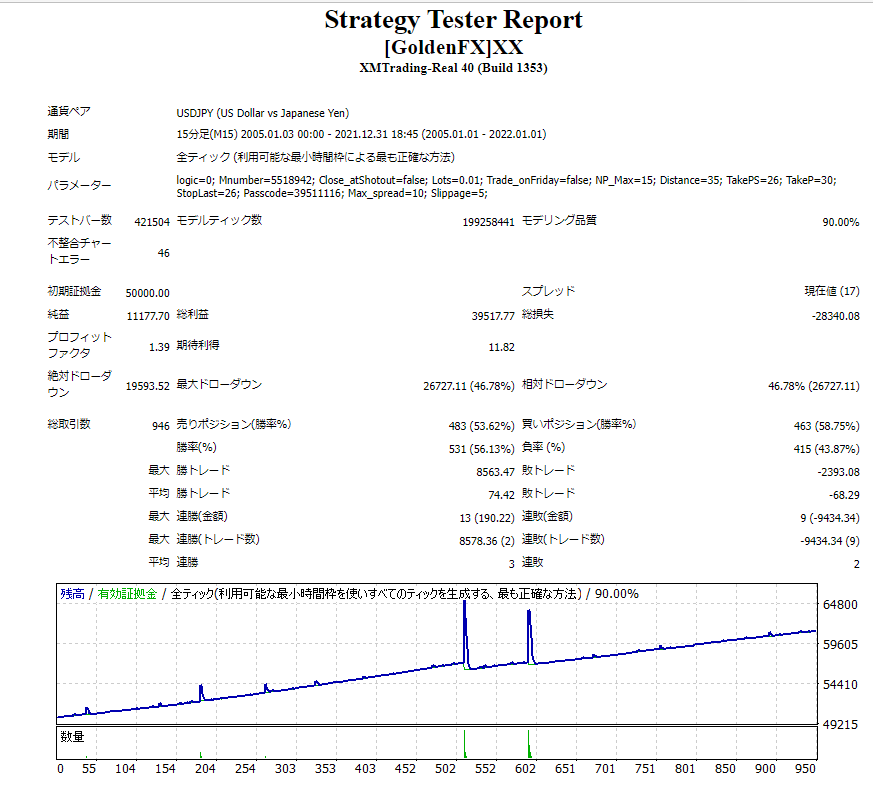Click the 531 (56.13%) profit trades value
Screen dimensions: 873x785
pyautogui.click(x=482, y=449)
